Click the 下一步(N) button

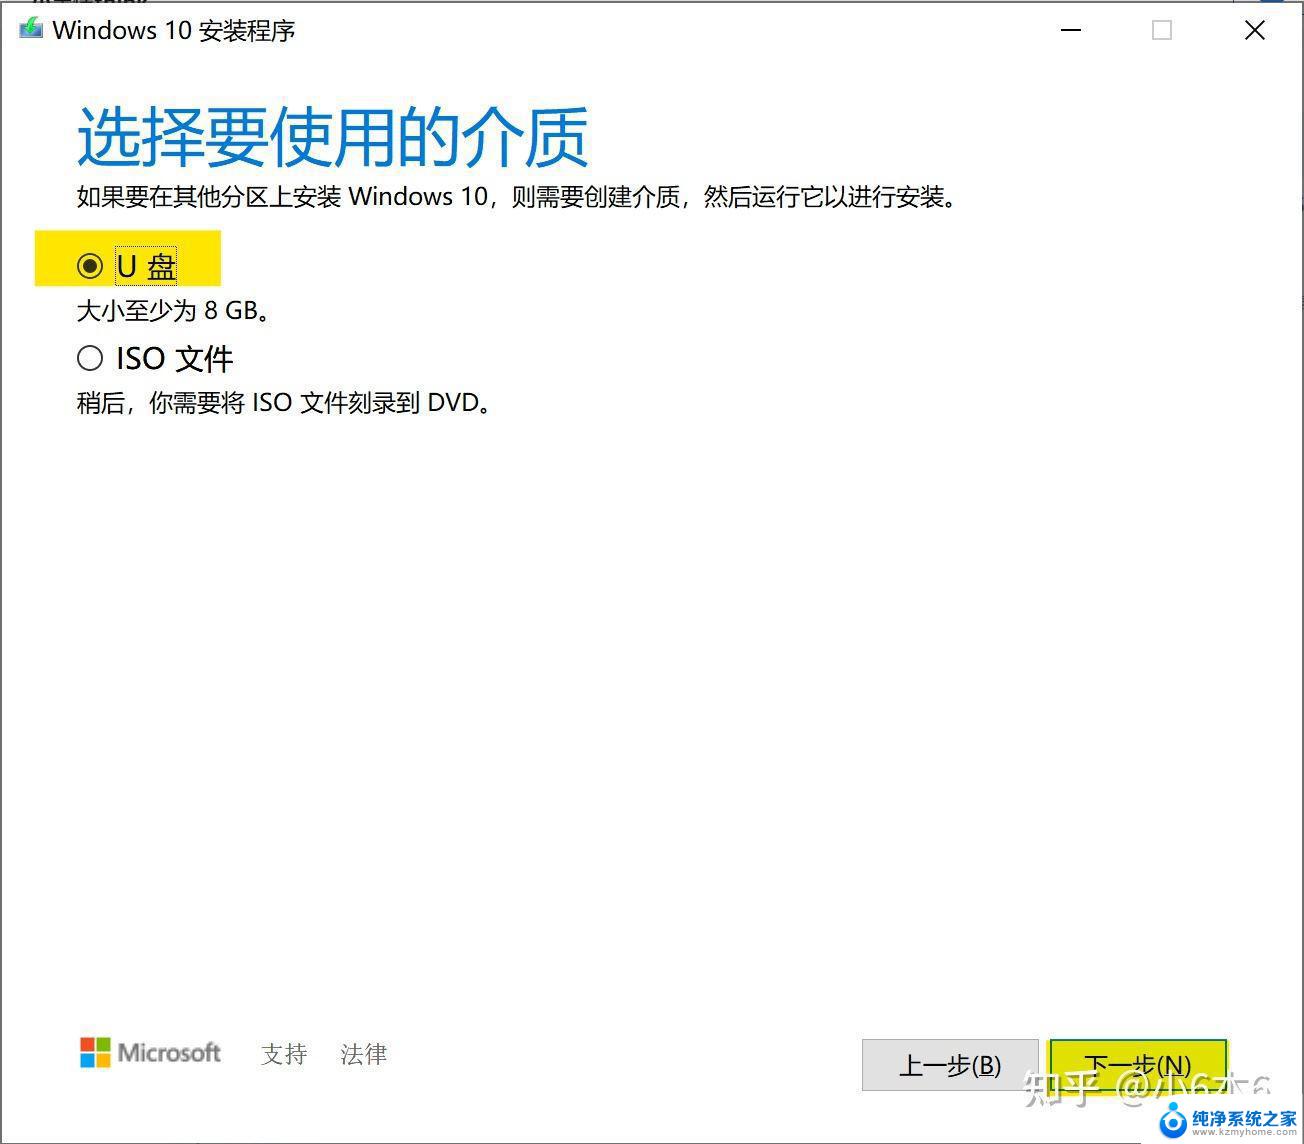pos(1138,1066)
